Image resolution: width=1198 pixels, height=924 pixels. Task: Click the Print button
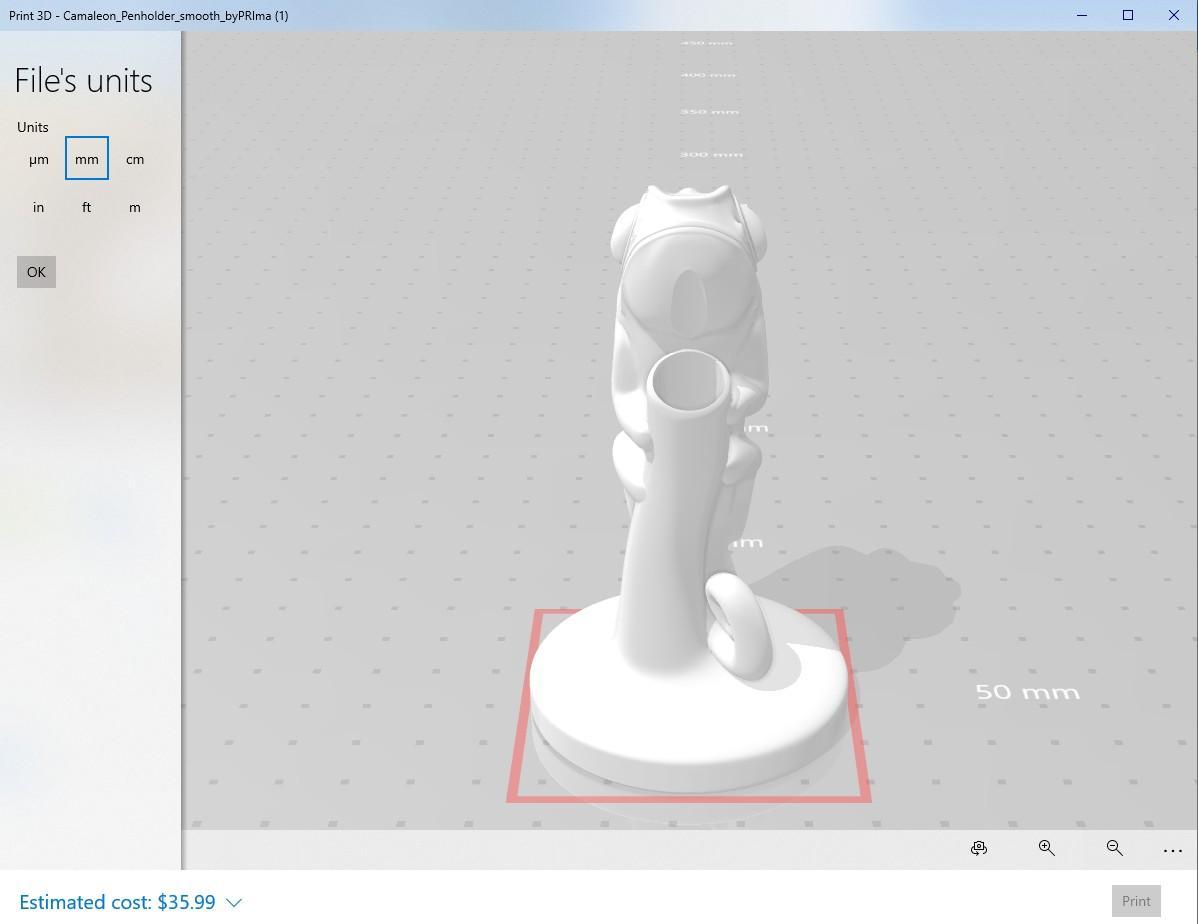(x=1136, y=901)
